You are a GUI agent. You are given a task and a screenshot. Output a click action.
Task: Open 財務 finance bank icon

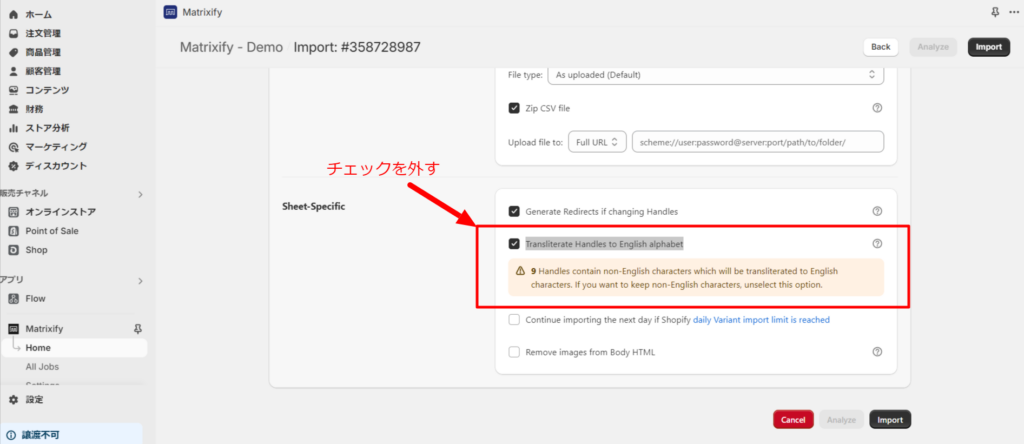coord(13,109)
